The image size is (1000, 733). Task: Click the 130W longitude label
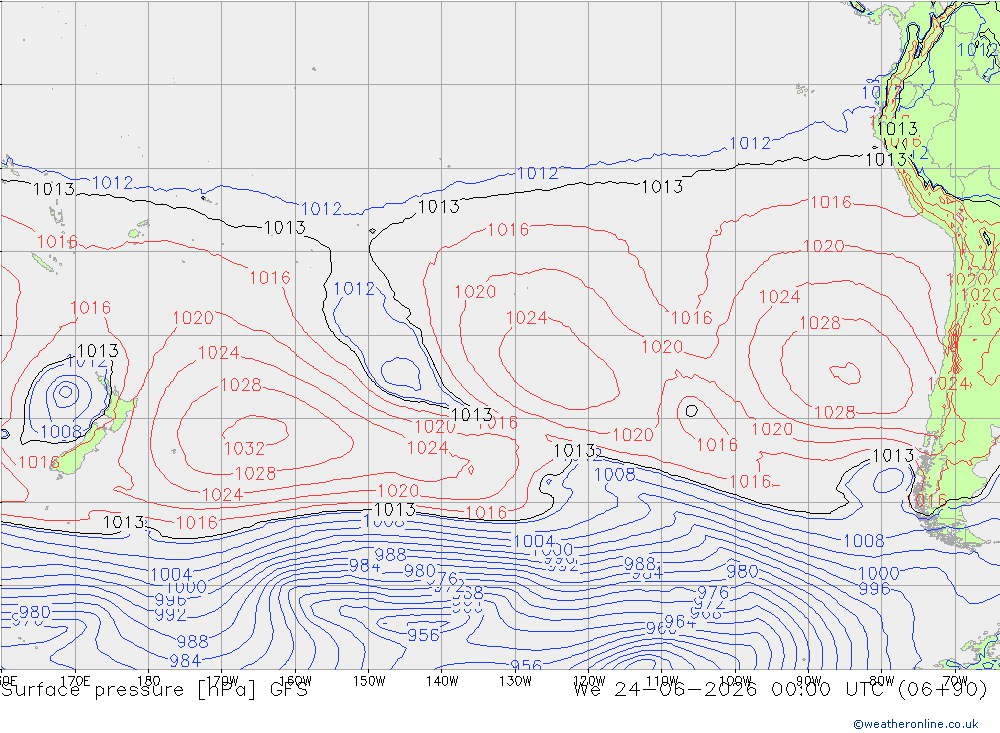515,681
